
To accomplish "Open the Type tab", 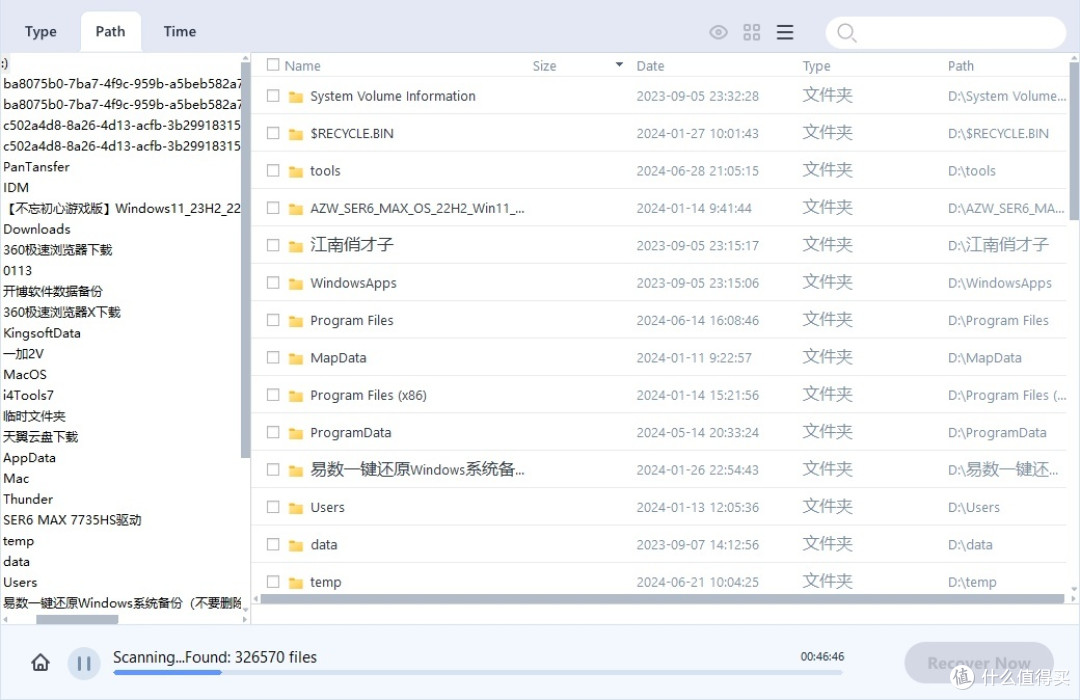I will 41,32.
